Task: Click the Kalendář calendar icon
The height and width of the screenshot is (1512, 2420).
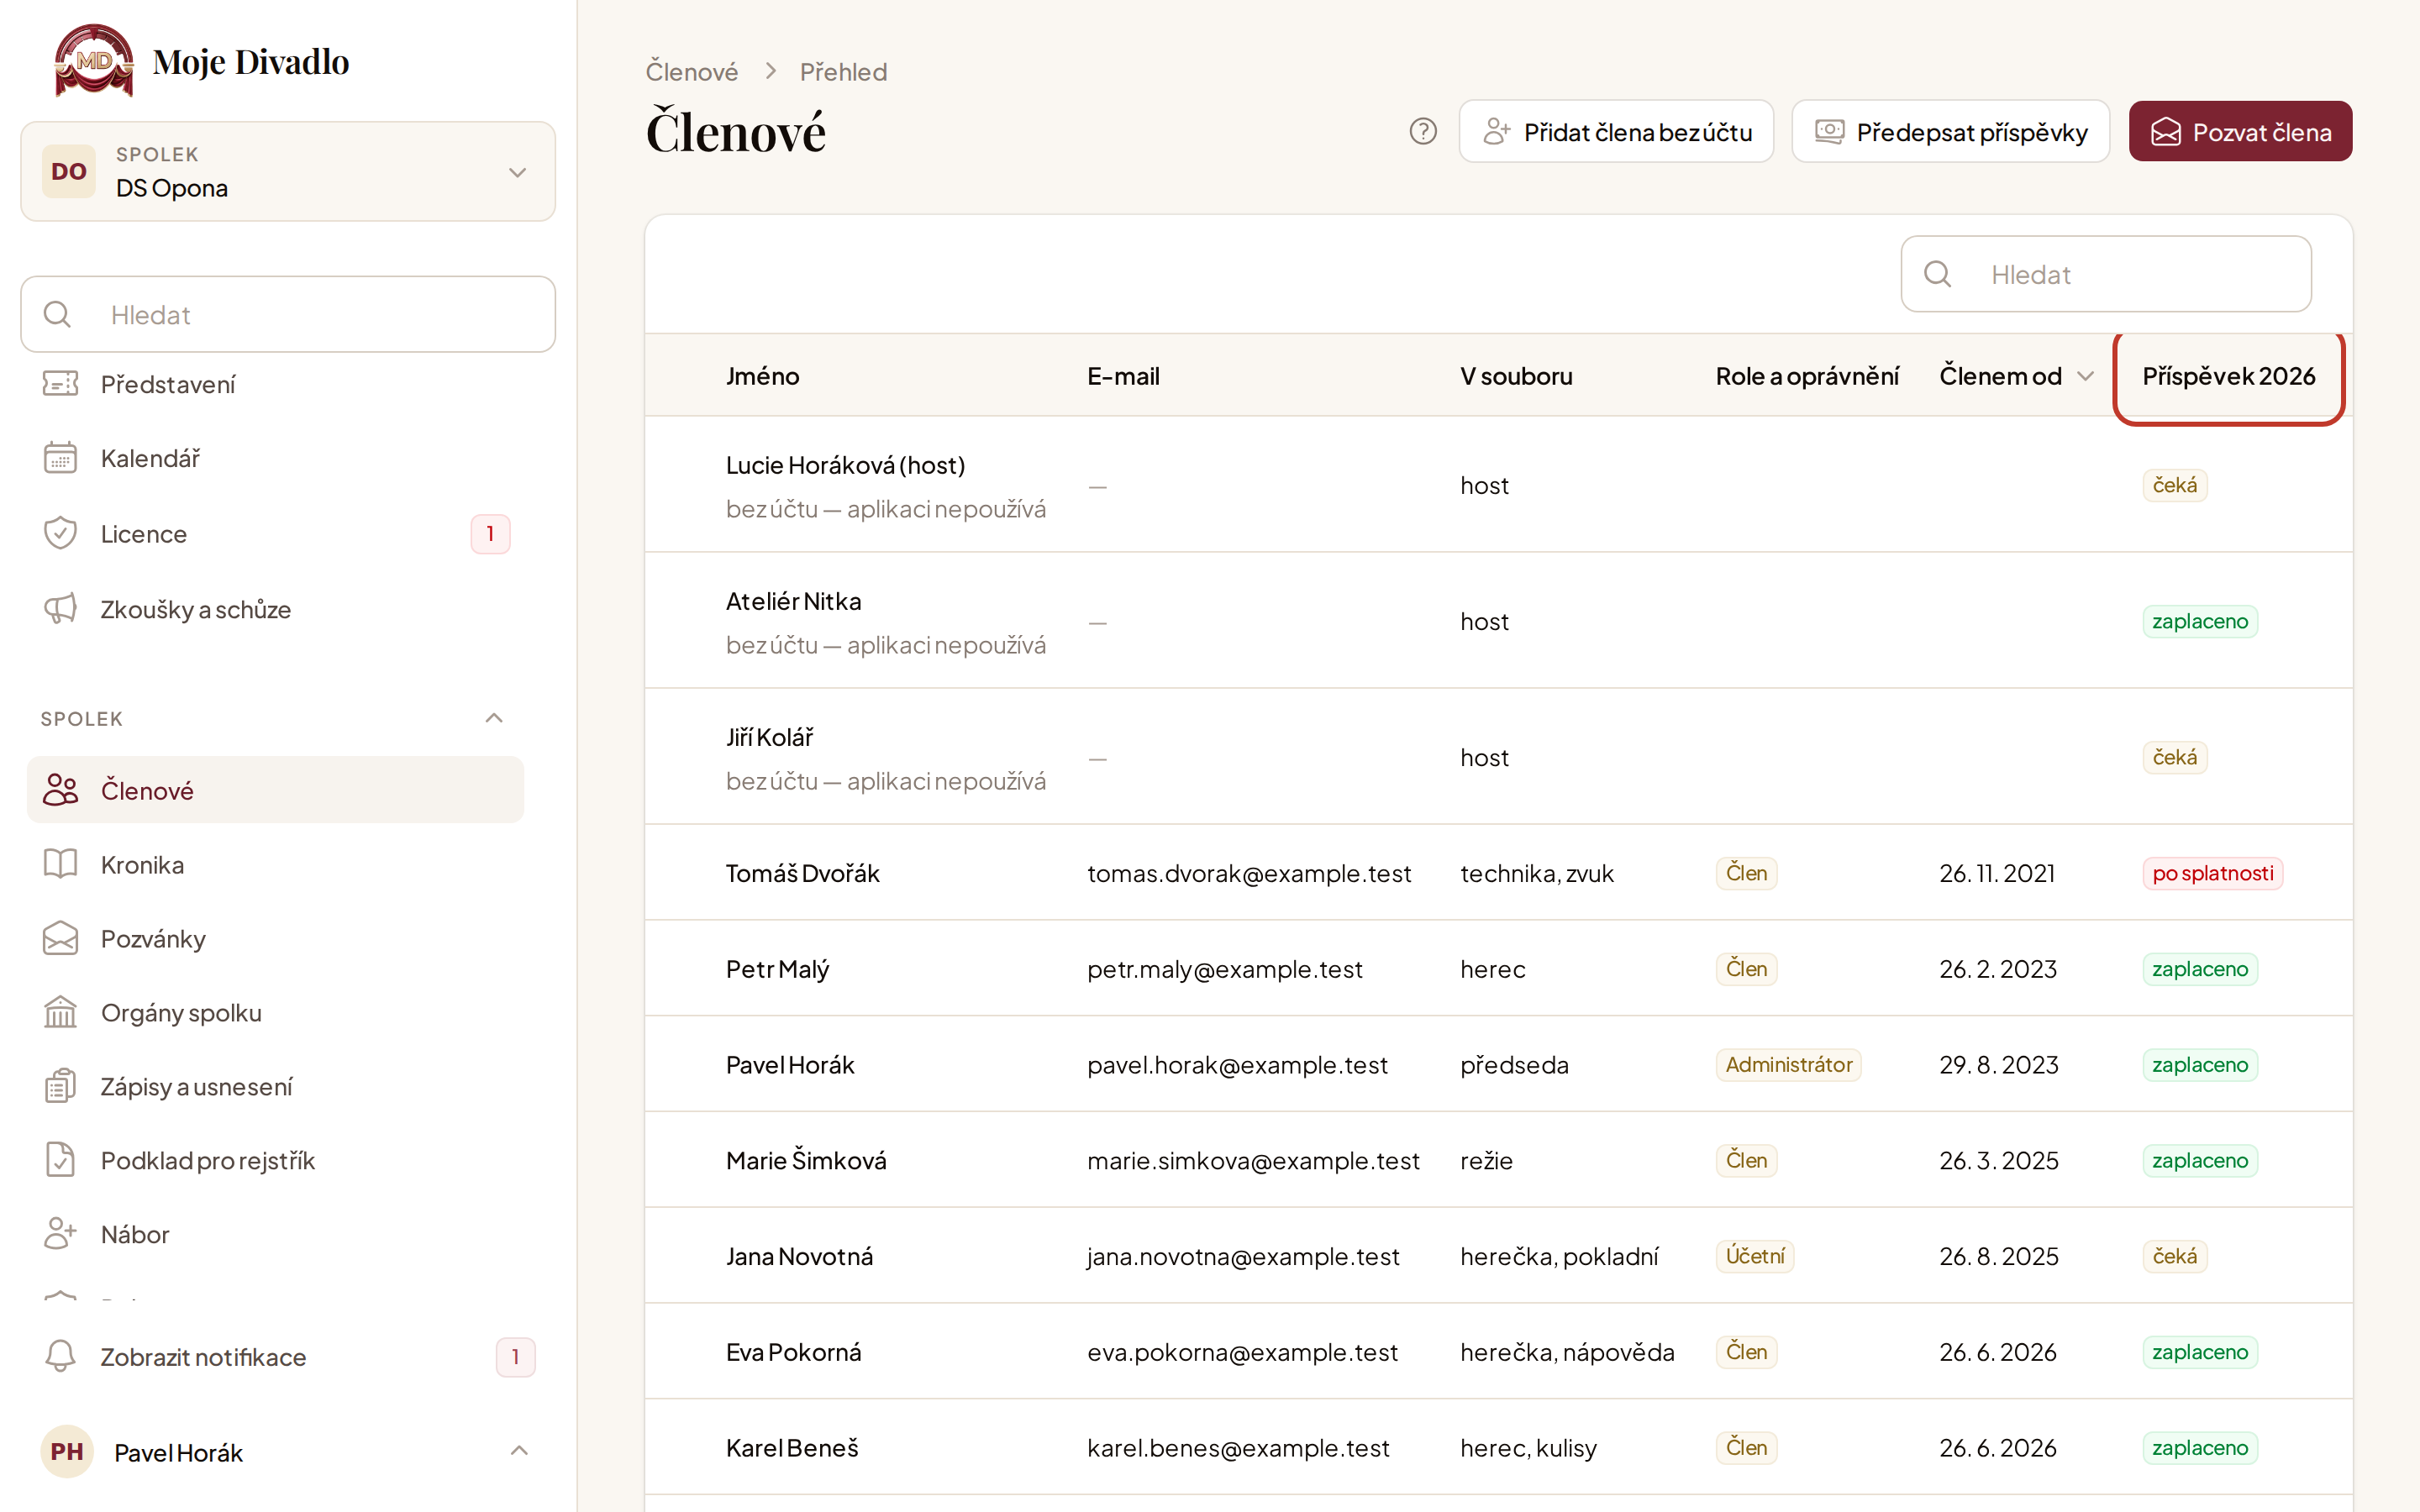Action: pos(60,458)
